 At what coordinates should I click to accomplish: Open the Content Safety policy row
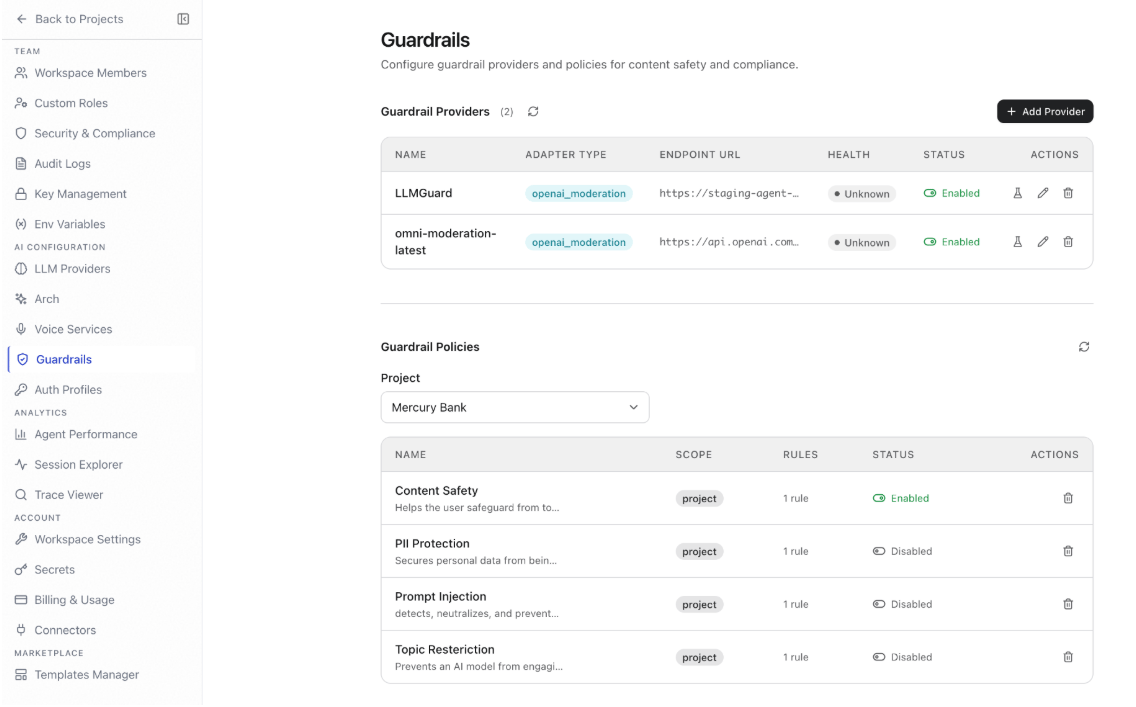click(x=737, y=498)
